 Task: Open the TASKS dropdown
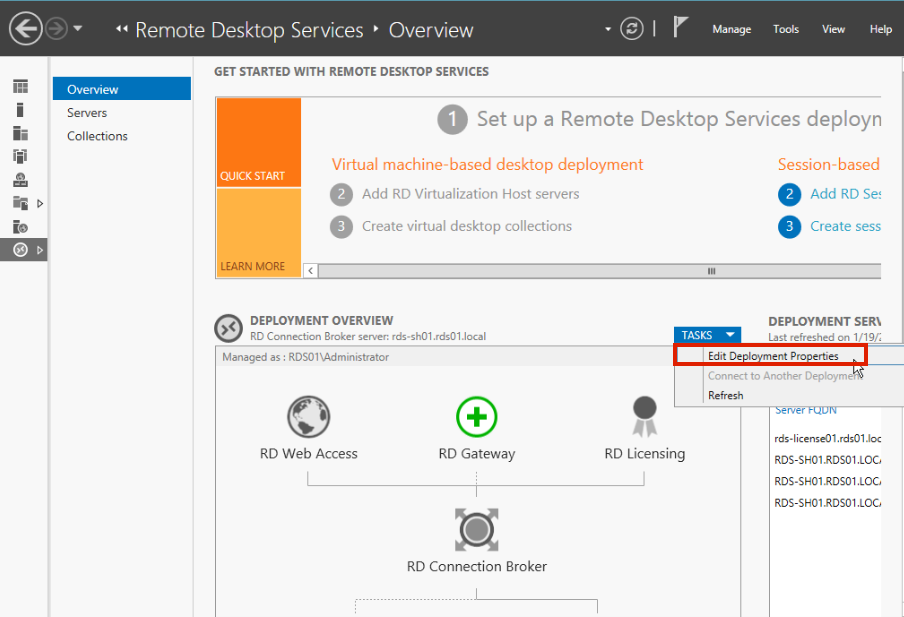click(x=707, y=335)
